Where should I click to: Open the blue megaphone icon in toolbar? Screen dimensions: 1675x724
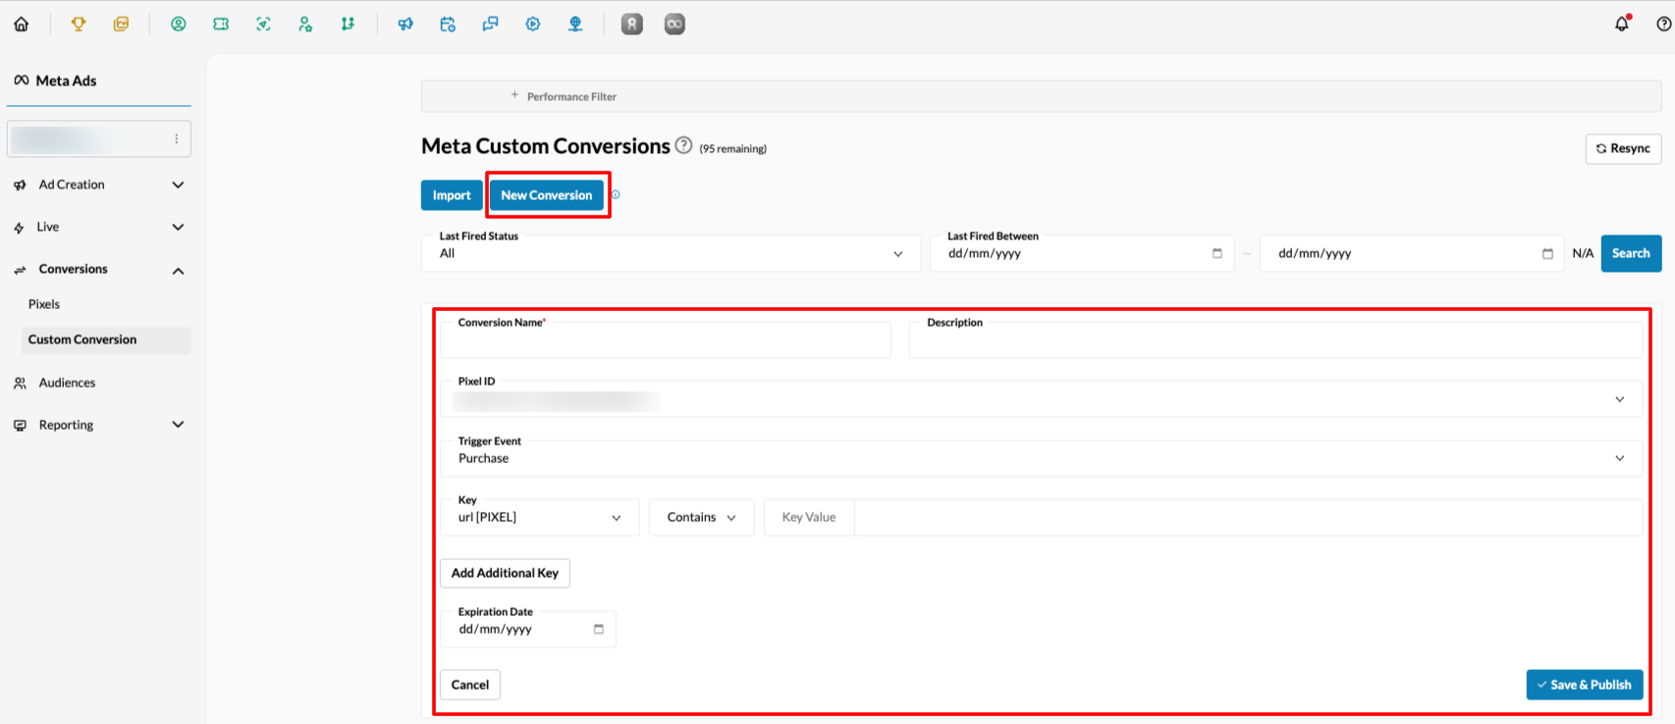pos(405,24)
